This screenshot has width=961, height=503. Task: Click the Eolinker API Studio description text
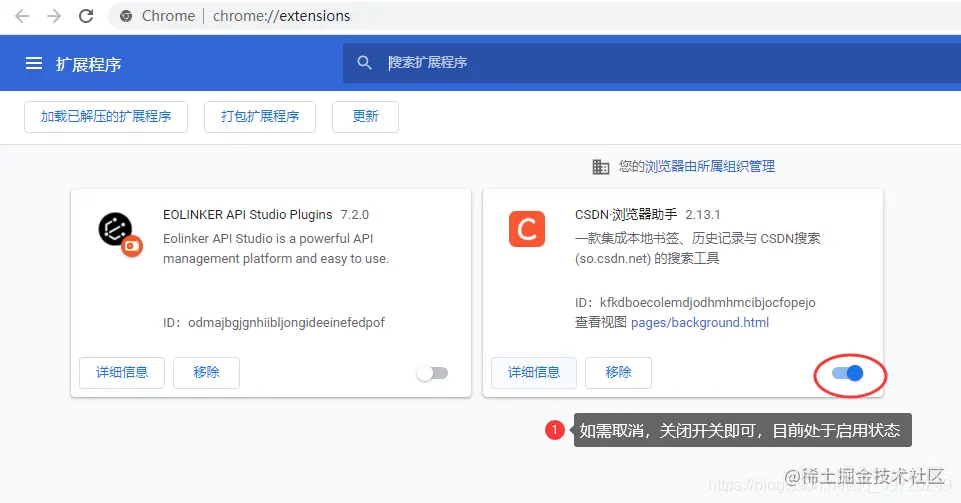pyautogui.click(x=276, y=248)
